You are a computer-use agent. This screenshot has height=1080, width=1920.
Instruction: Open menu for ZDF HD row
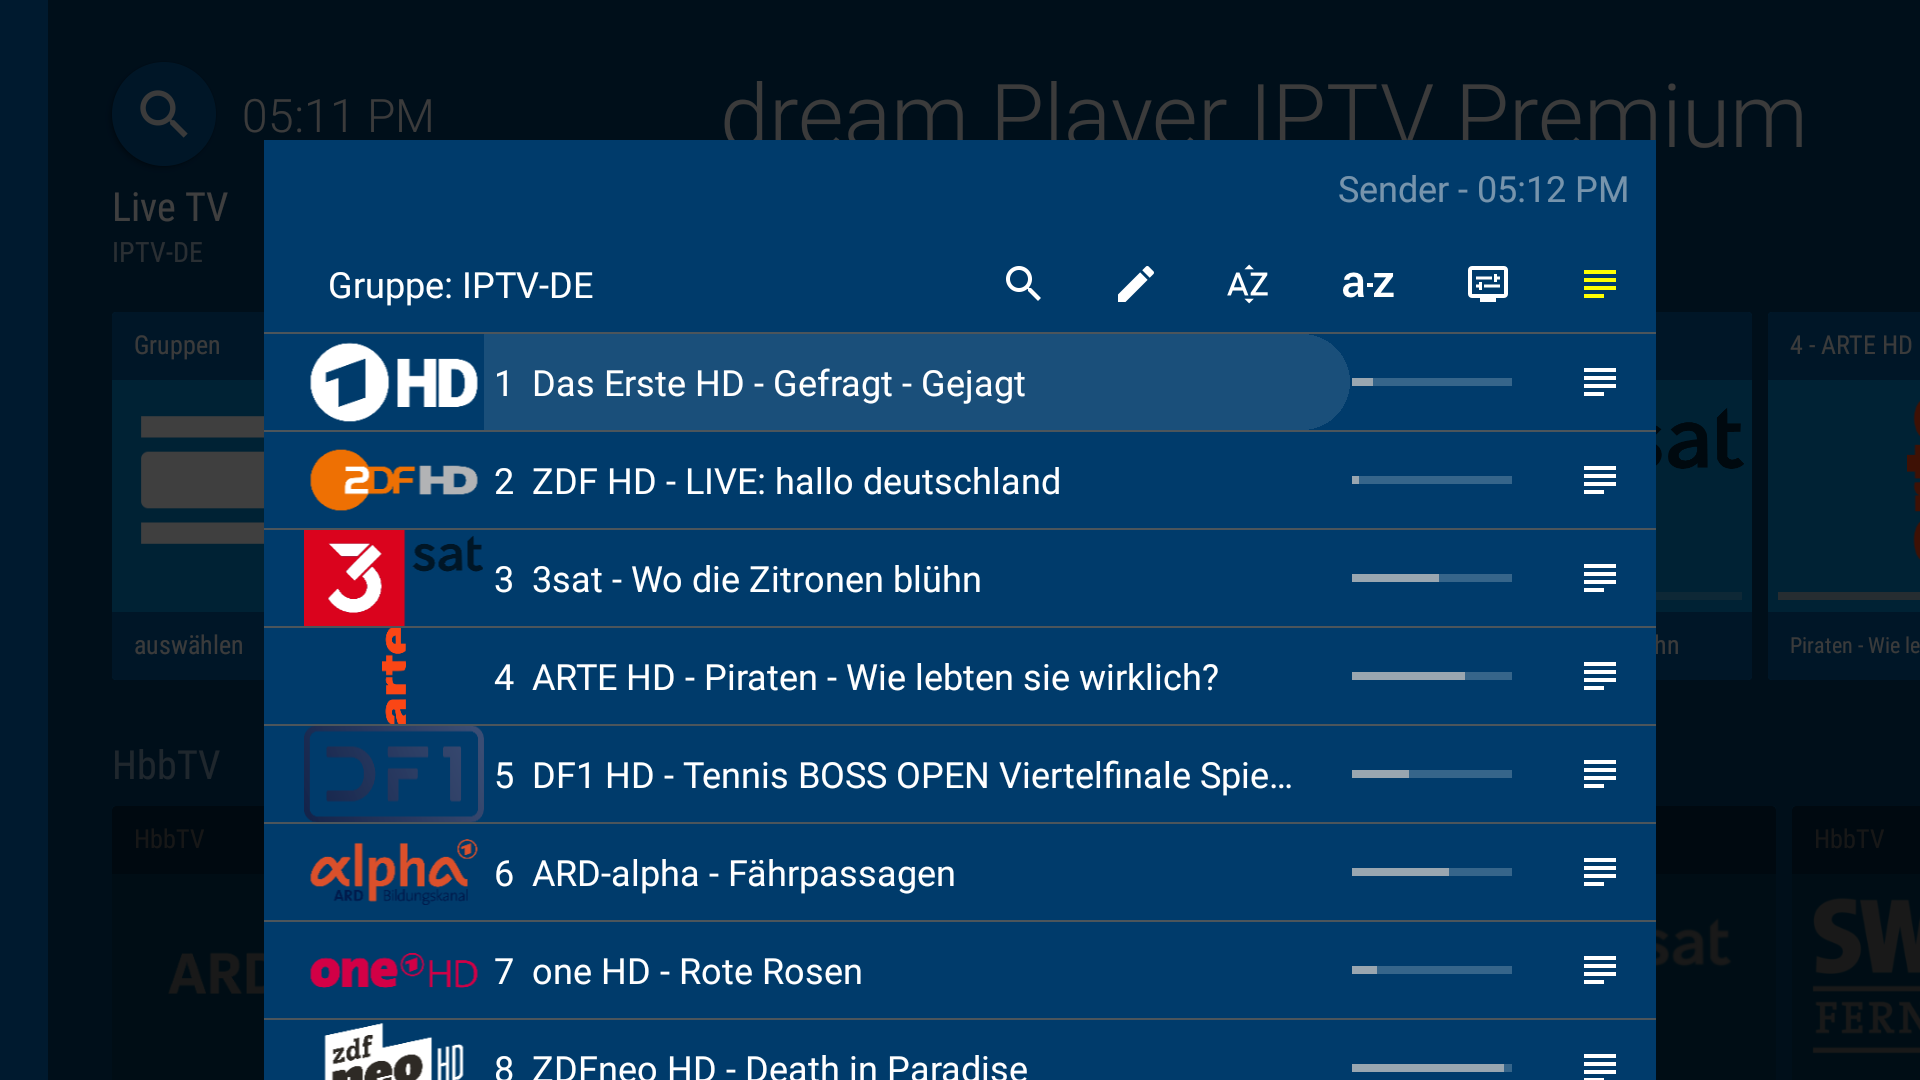(1600, 480)
